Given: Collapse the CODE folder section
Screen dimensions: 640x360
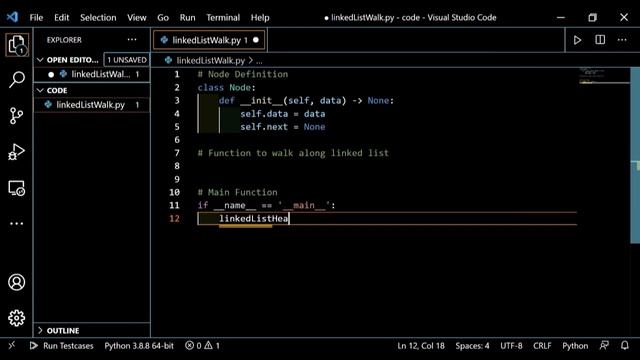Looking at the screenshot, I should [40, 90].
